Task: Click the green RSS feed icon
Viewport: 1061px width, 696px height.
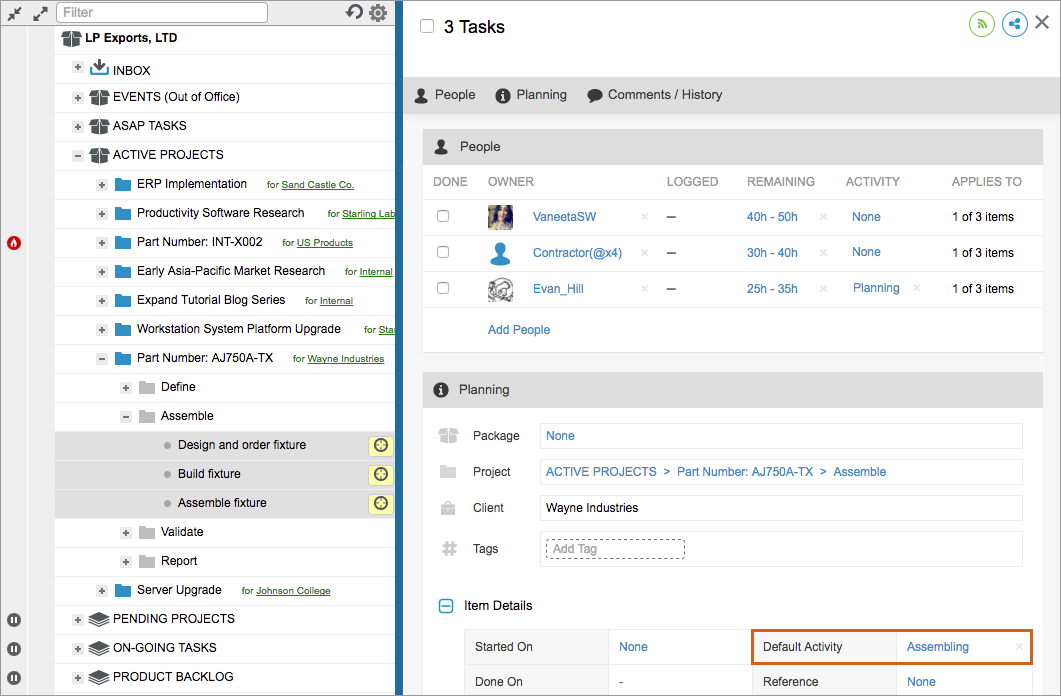Action: (982, 24)
